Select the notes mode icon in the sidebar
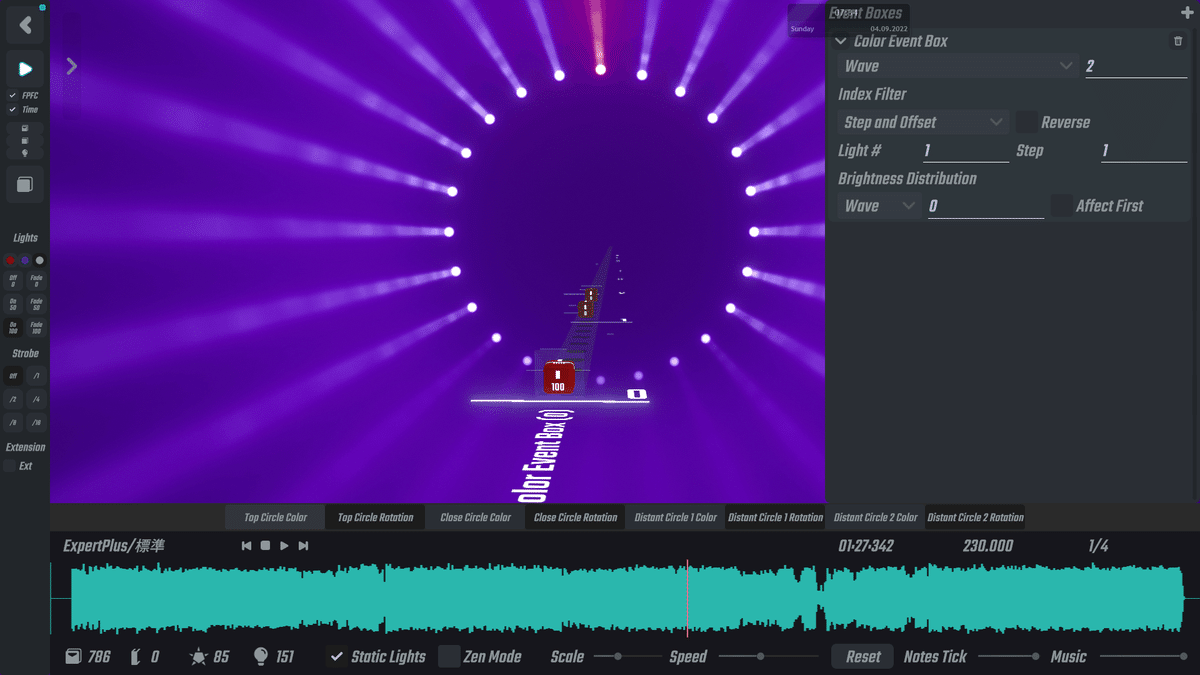 25,128
